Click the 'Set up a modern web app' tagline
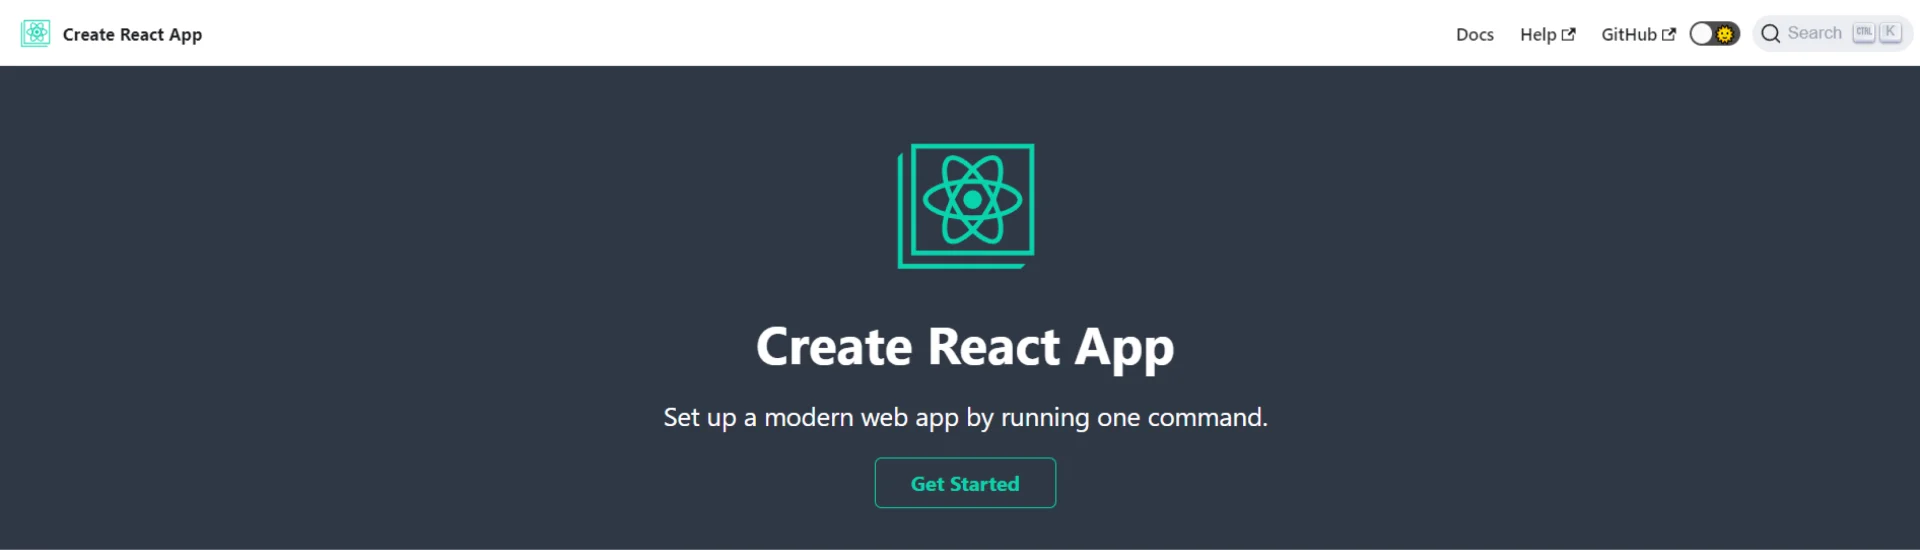 (x=965, y=417)
